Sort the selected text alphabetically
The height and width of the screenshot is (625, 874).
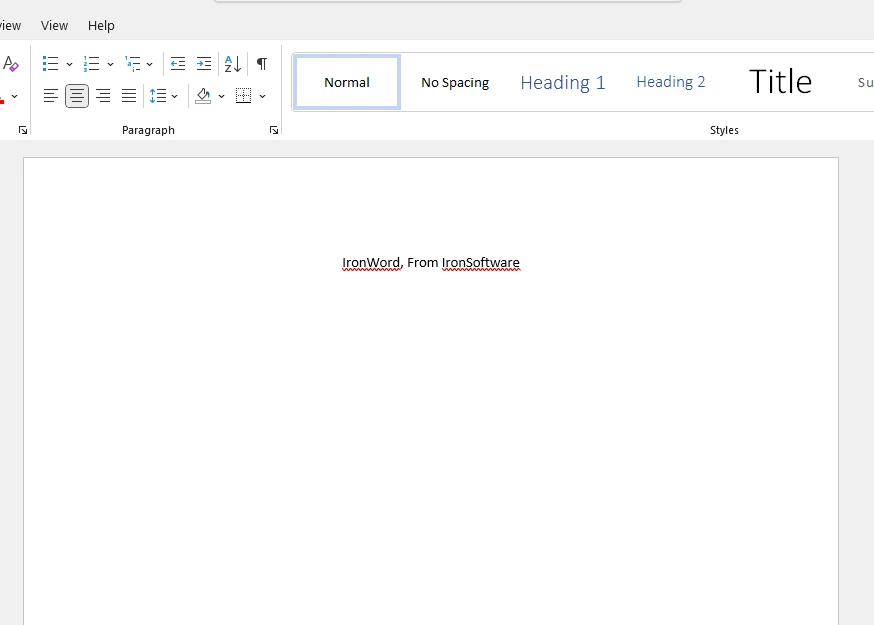(233, 64)
